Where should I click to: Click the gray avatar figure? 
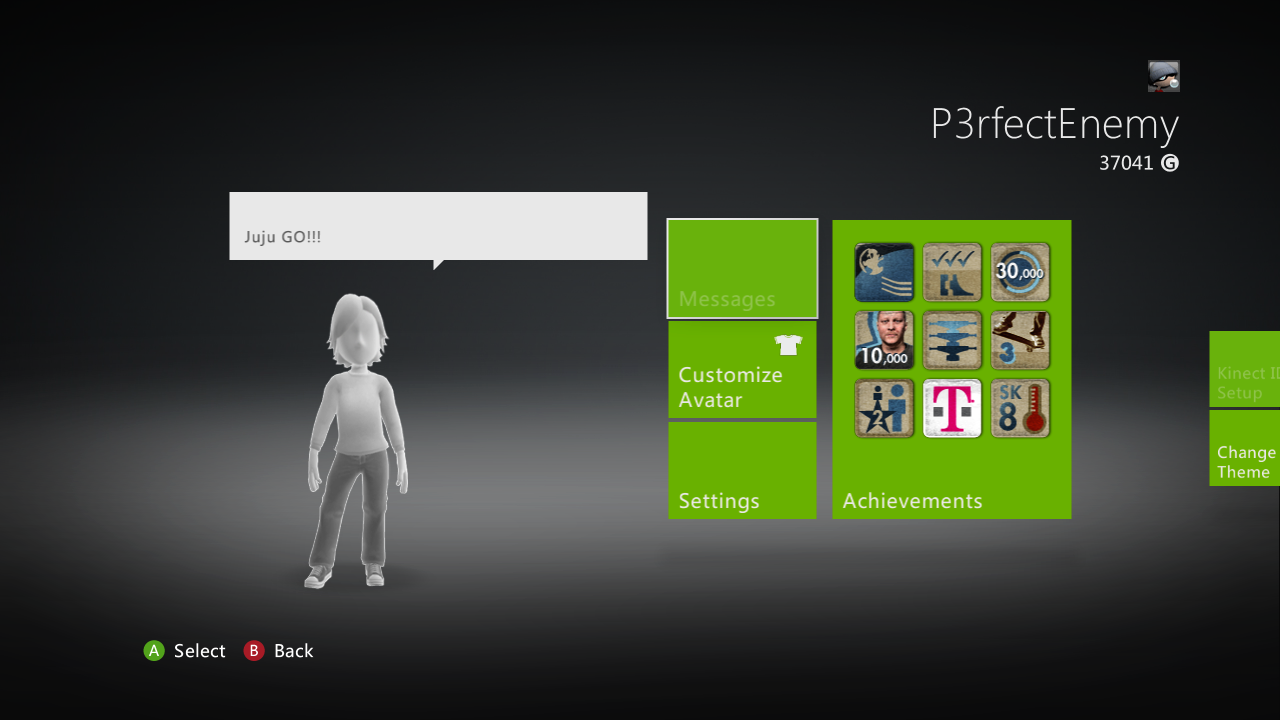(356, 440)
